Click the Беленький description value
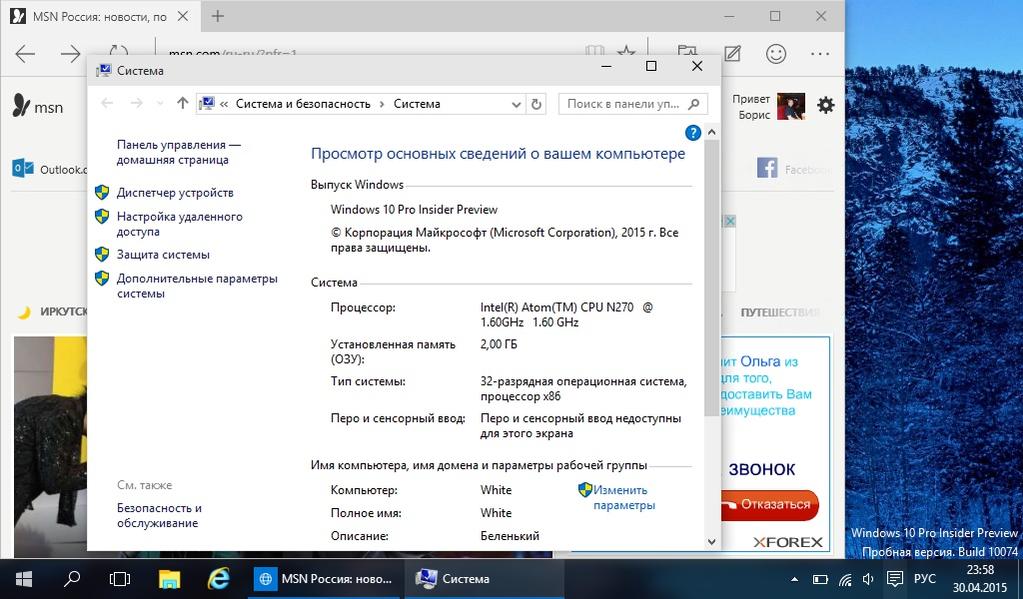Image resolution: width=1023 pixels, height=599 pixels. [x=510, y=536]
